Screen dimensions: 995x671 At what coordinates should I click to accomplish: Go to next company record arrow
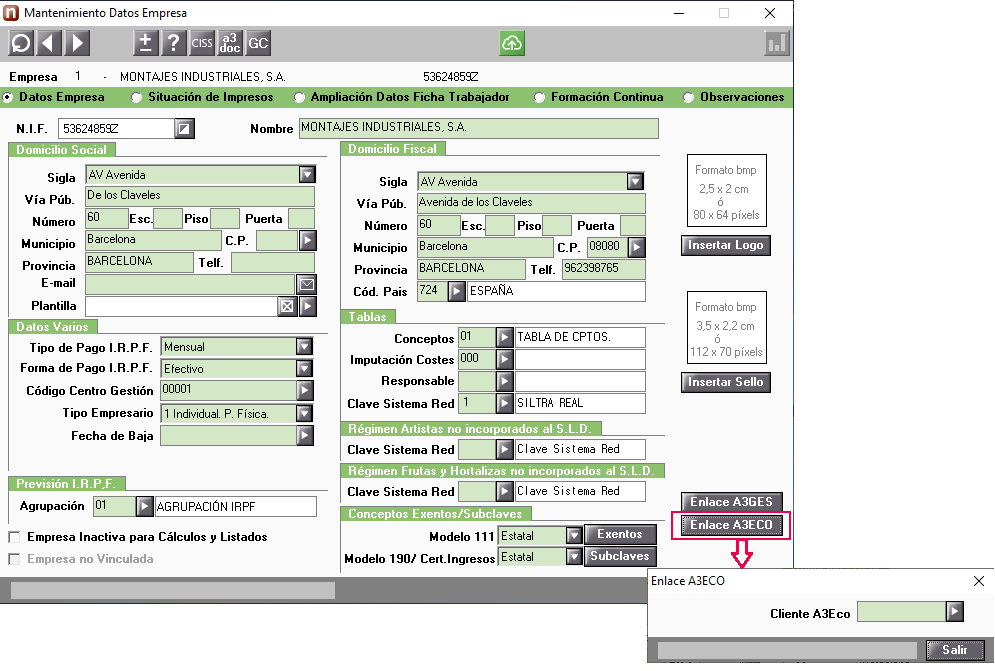[77, 43]
